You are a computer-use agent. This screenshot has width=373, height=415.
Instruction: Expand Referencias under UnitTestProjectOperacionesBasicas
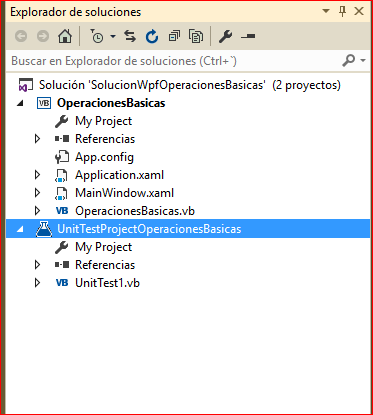(x=37, y=265)
